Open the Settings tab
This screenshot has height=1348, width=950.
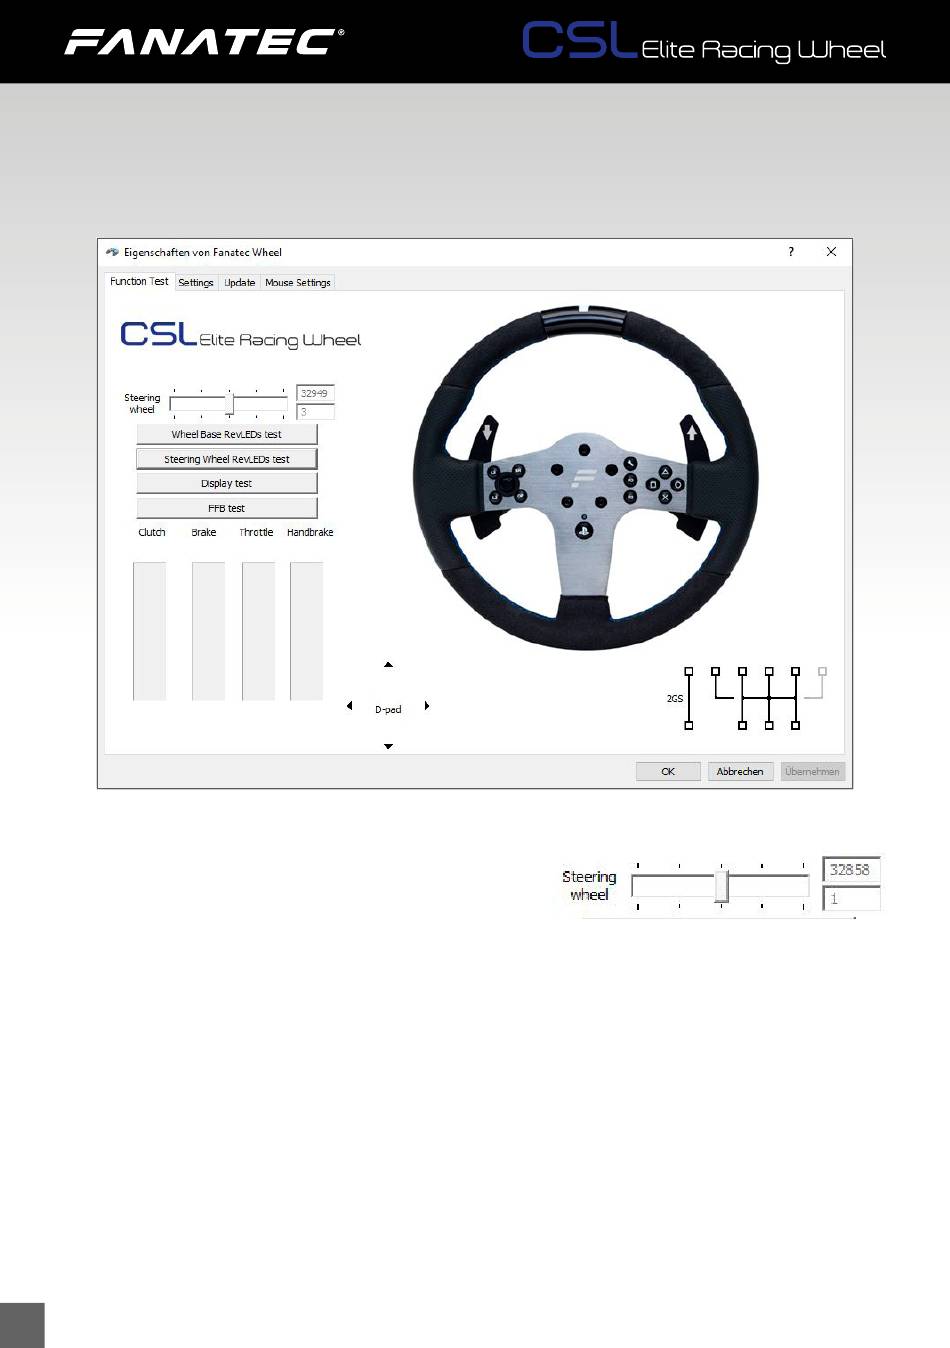click(196, 283)
